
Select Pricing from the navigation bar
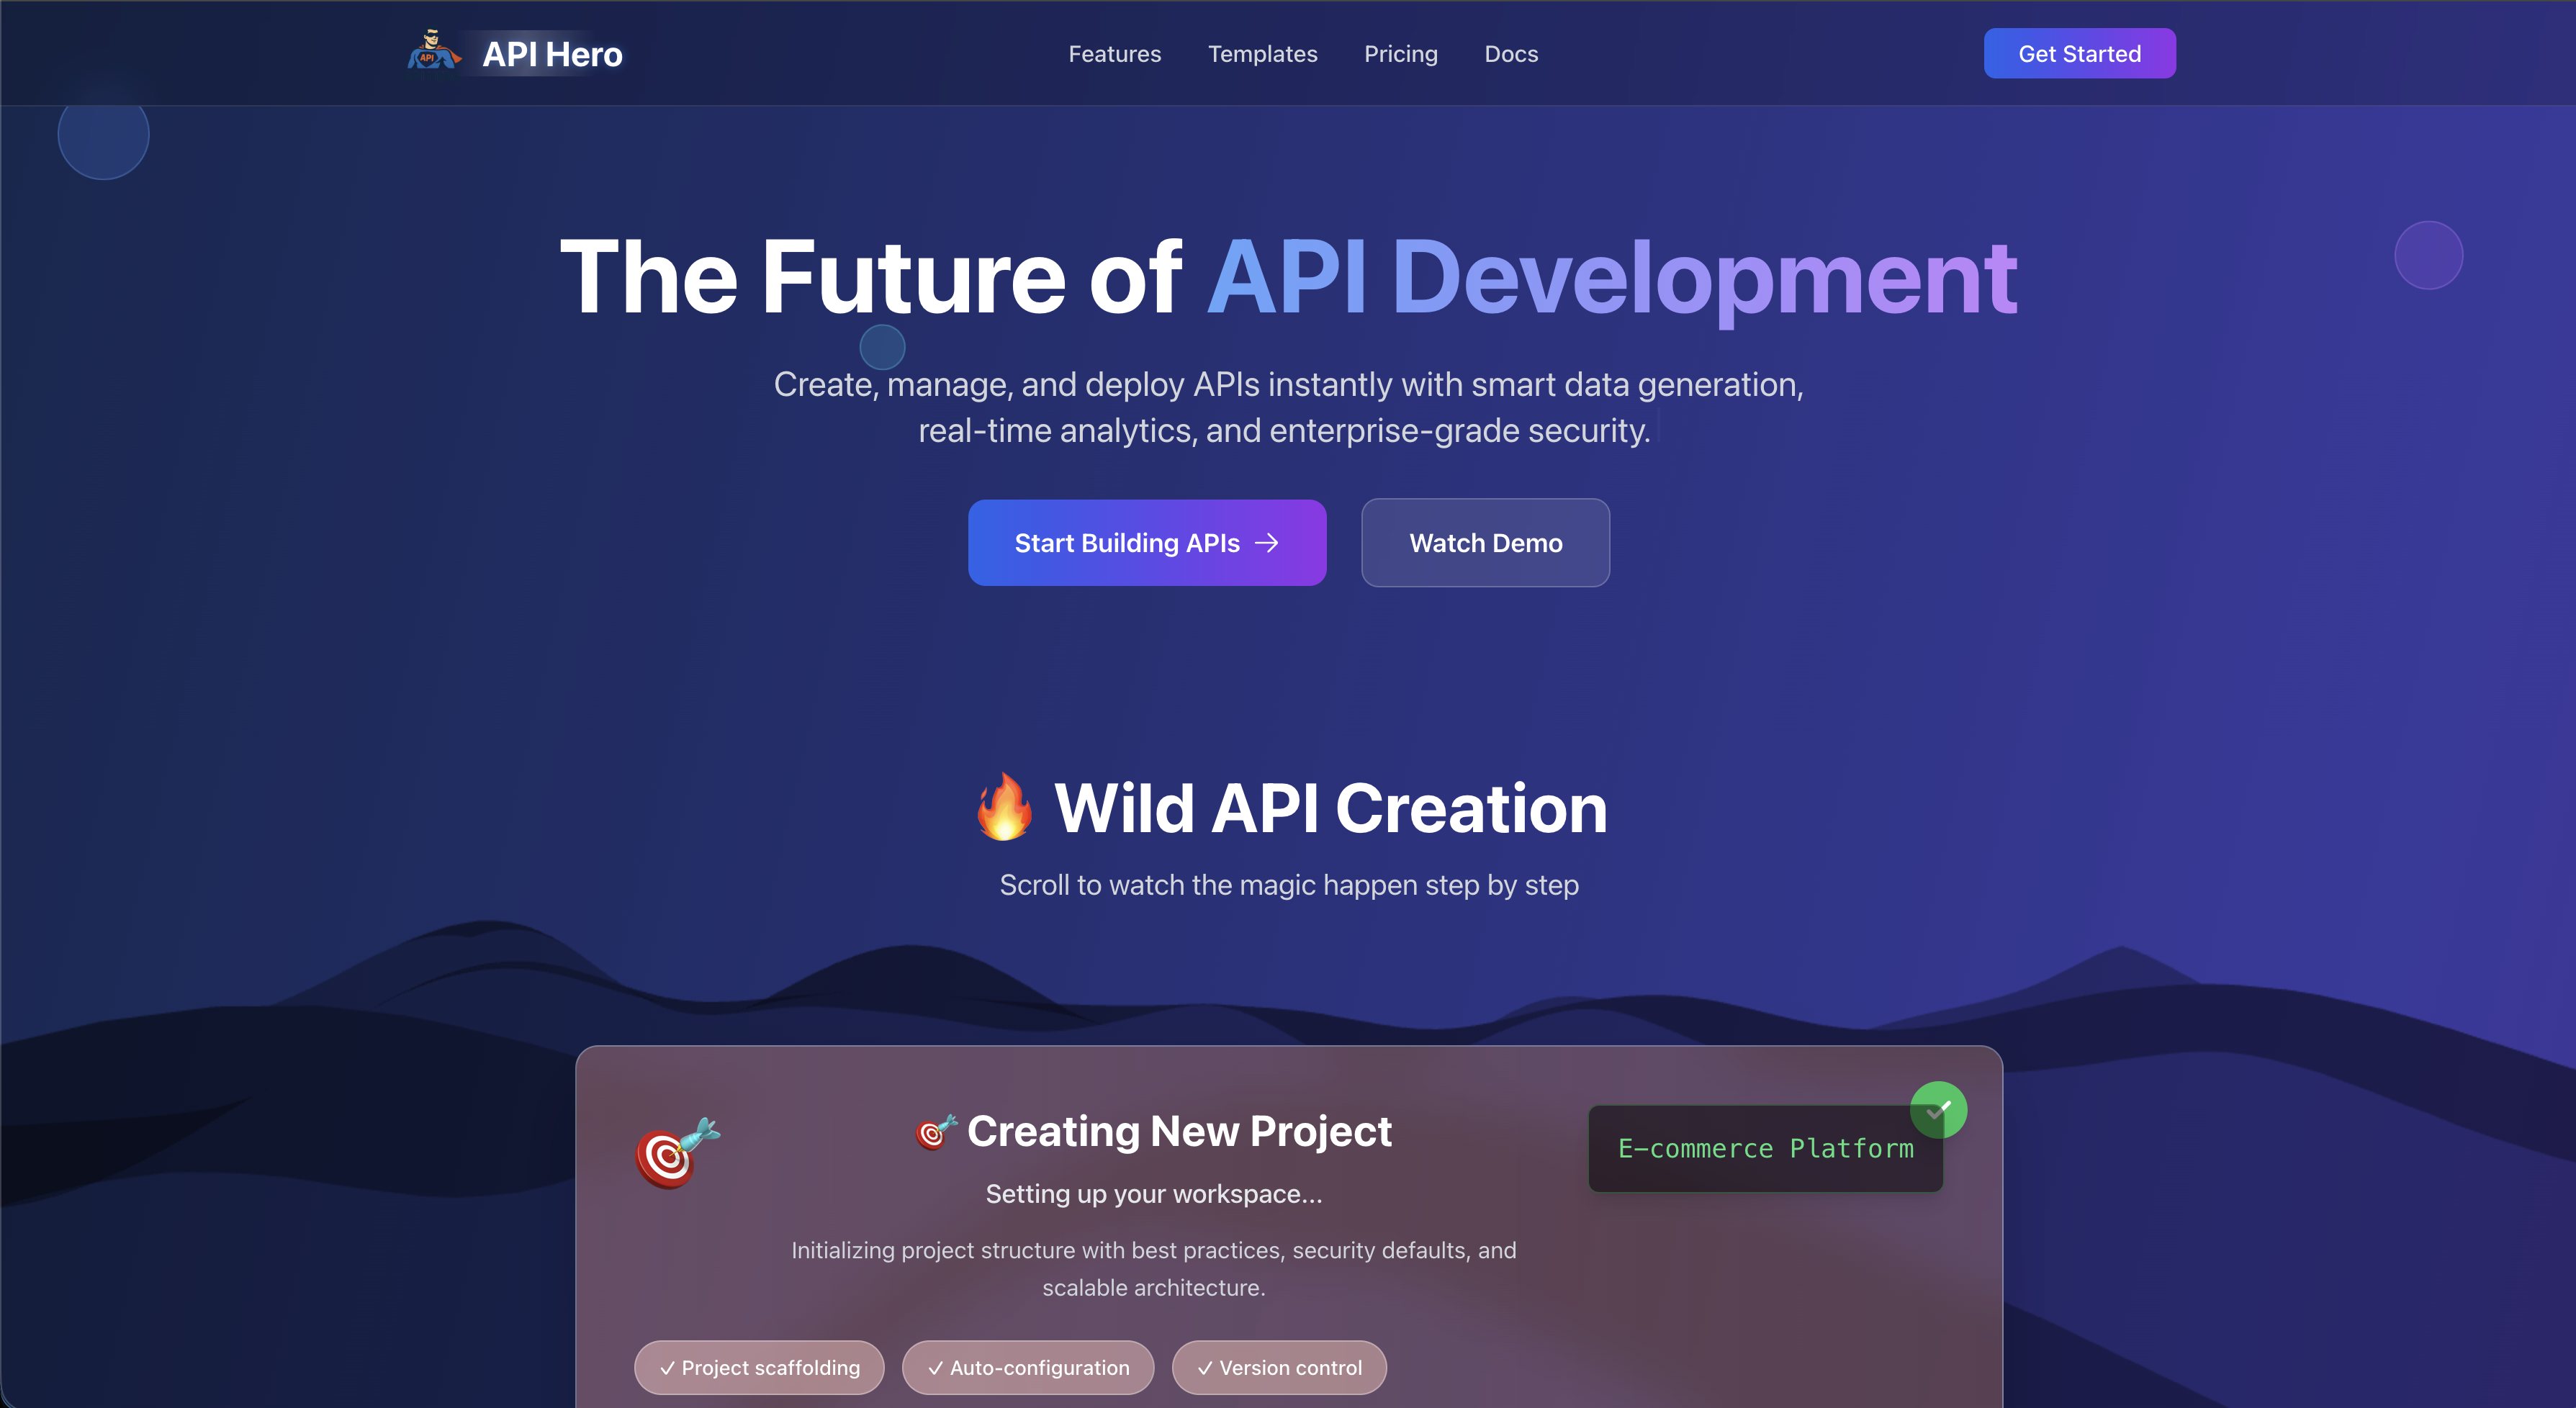click(x=1400, y=54)
